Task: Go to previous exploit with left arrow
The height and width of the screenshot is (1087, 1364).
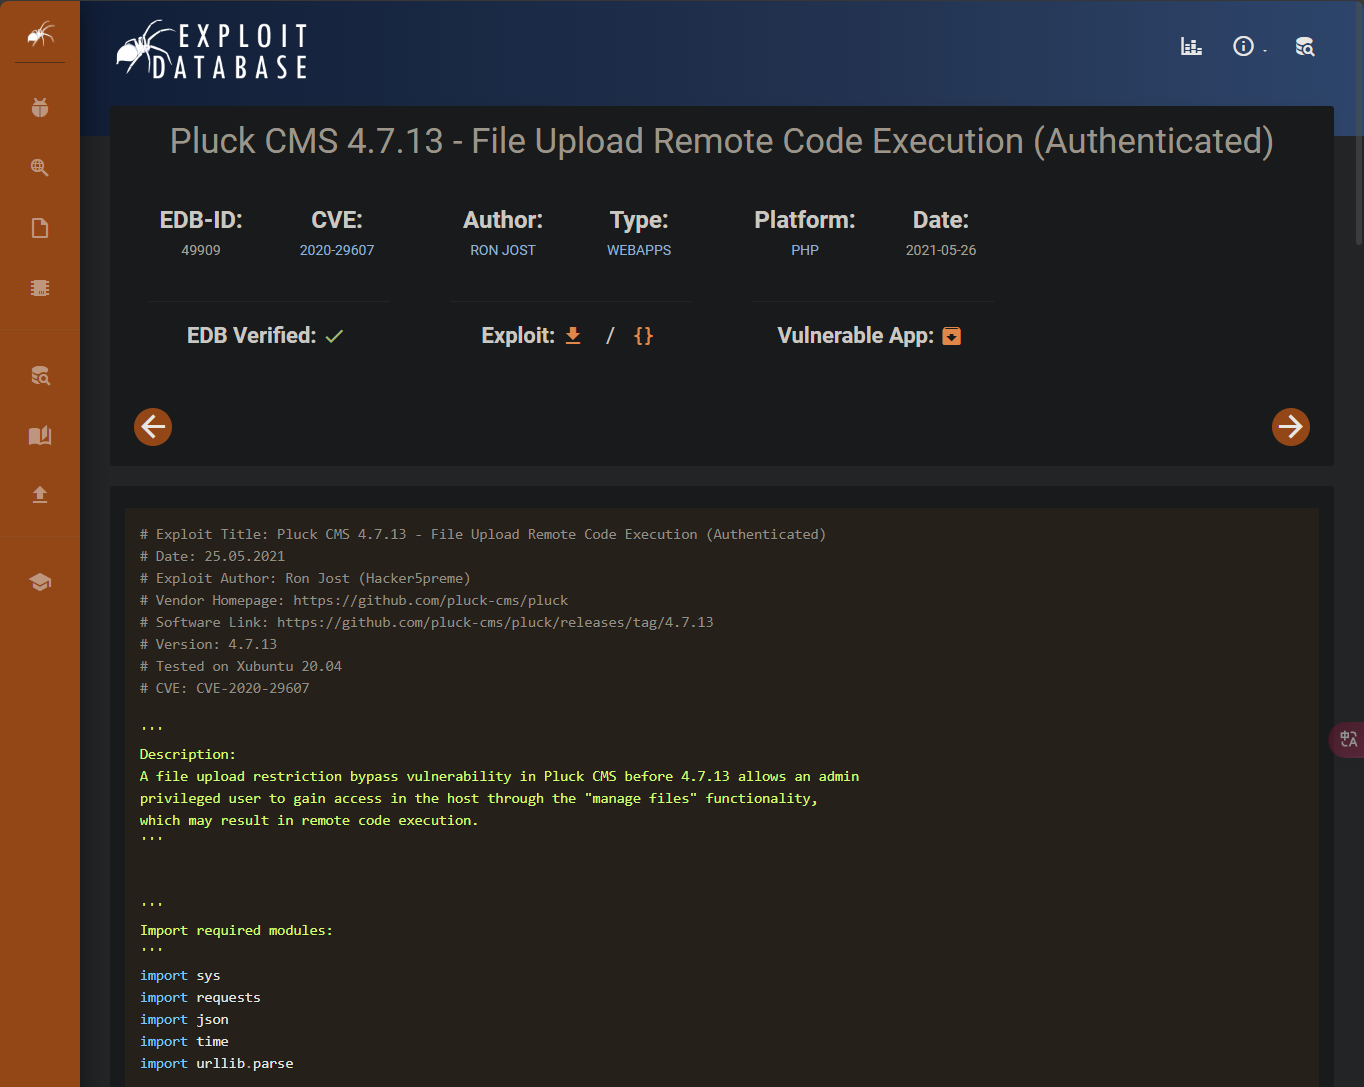Action: [x=153, y=427]
